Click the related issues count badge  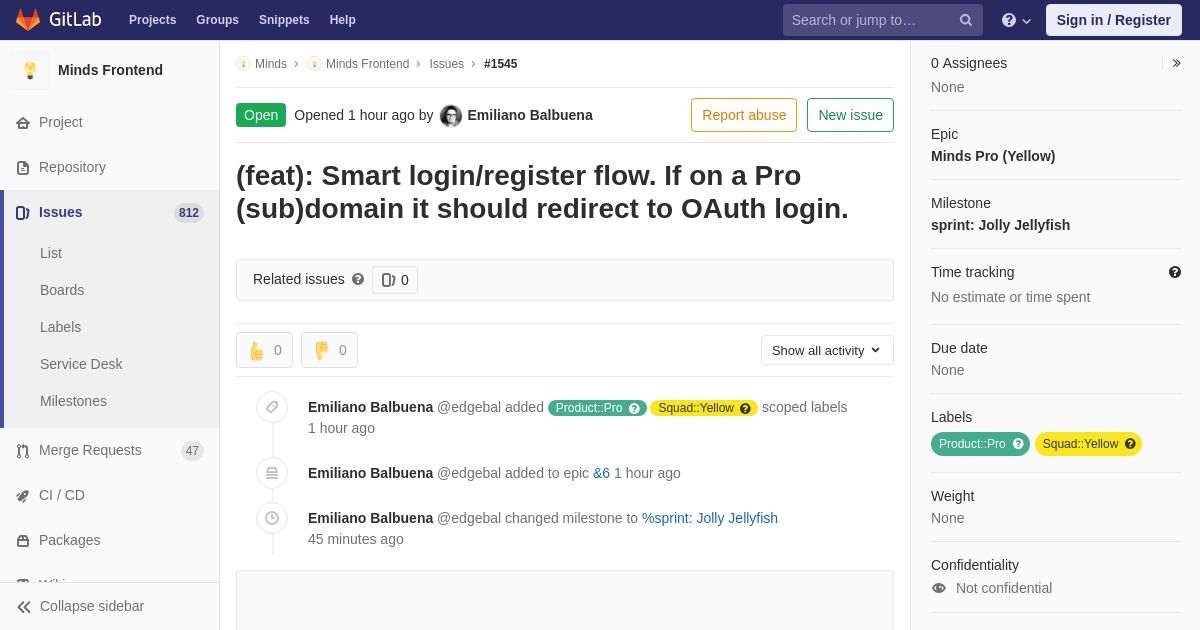click(x=395, y=280)
